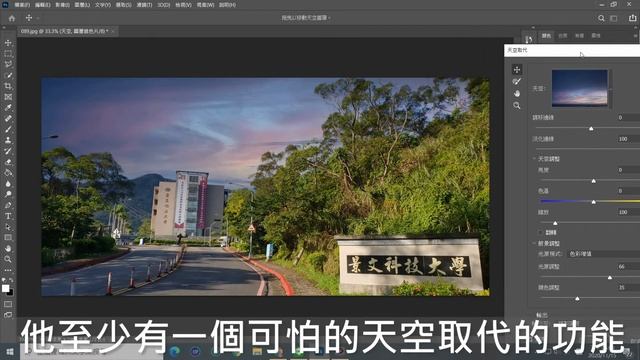
Task: Adjust the 光源調整 slider handle
Action: point(610,278)
